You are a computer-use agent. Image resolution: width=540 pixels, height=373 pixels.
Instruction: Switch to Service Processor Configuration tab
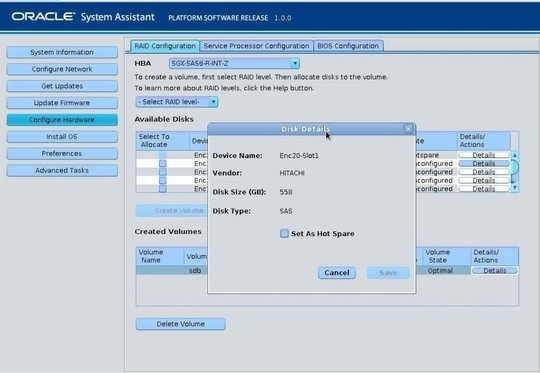click(x=256, y=46)
